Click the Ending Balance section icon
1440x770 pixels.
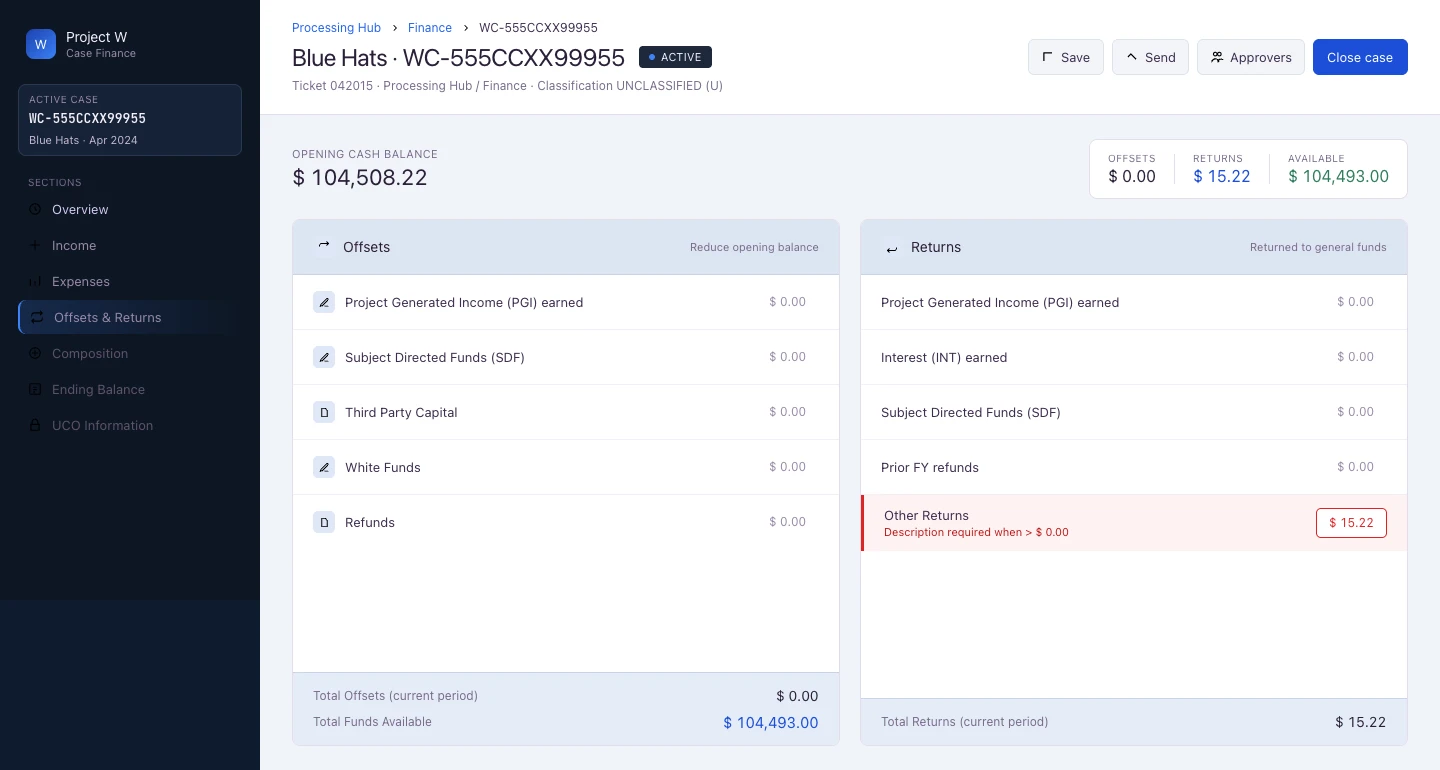pos(35,390)
